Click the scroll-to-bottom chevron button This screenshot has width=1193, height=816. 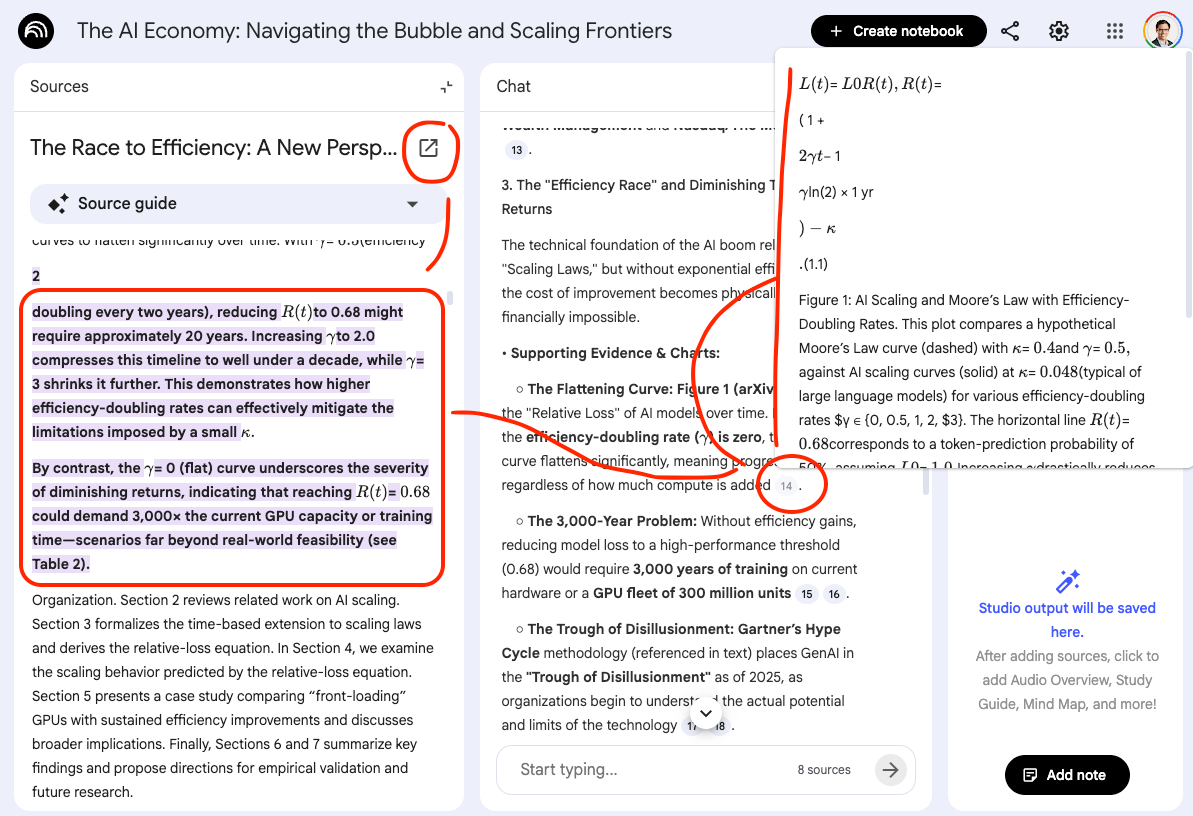coord(706,713)
